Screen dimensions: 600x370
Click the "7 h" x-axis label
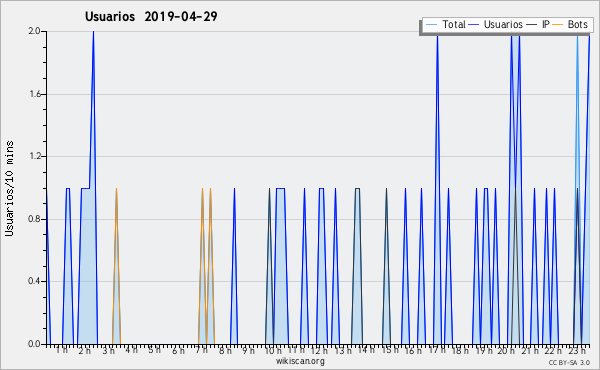click(201, 350)
